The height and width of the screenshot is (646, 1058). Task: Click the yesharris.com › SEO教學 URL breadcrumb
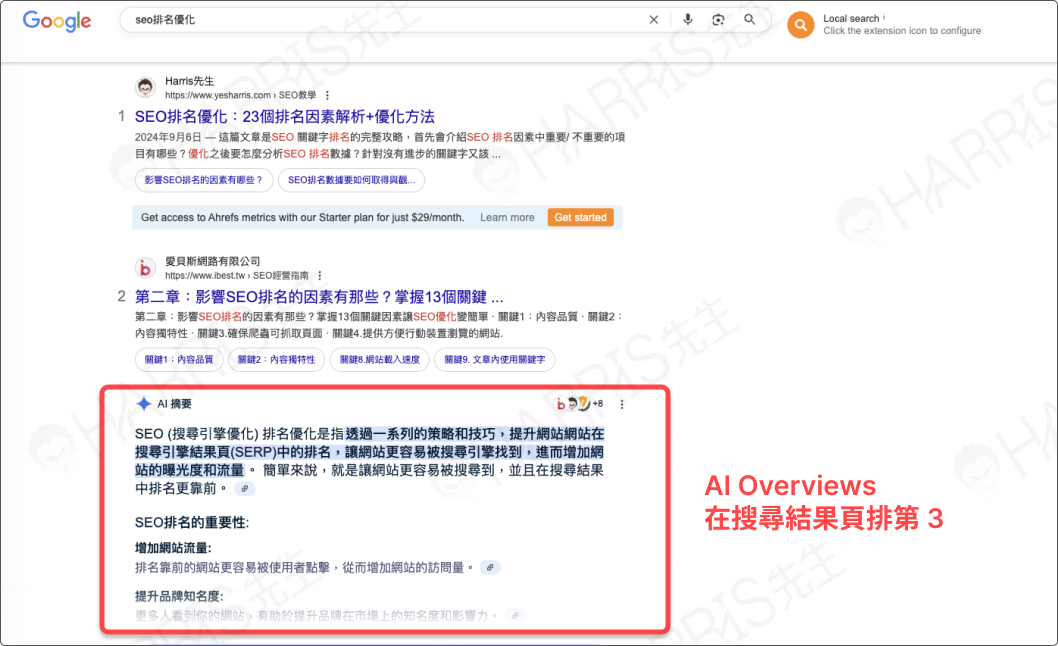[241, 95]
